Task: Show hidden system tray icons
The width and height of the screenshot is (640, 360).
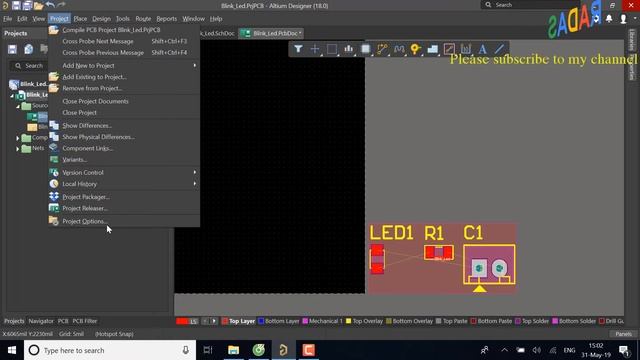Action: point(504,350)
